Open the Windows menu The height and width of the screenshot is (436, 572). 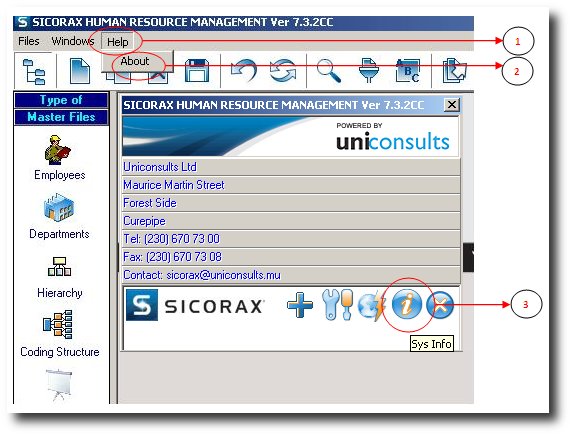pyautogui.click(x=73, y=41)
